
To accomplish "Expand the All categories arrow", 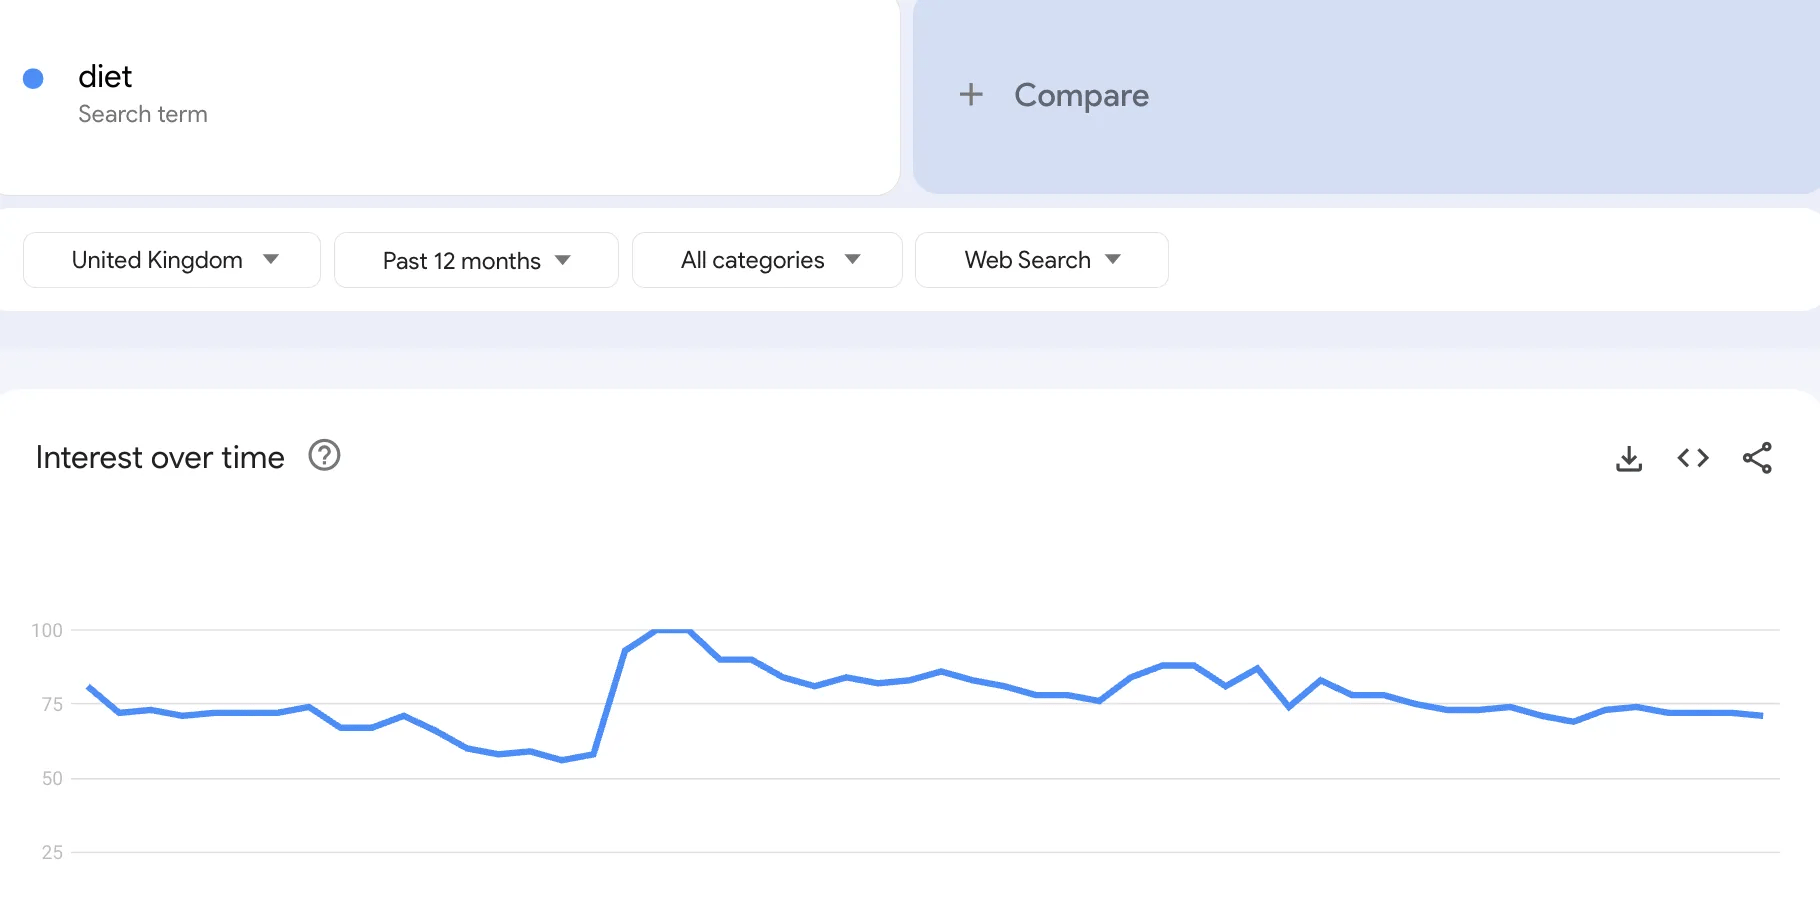I will (853, 259).
